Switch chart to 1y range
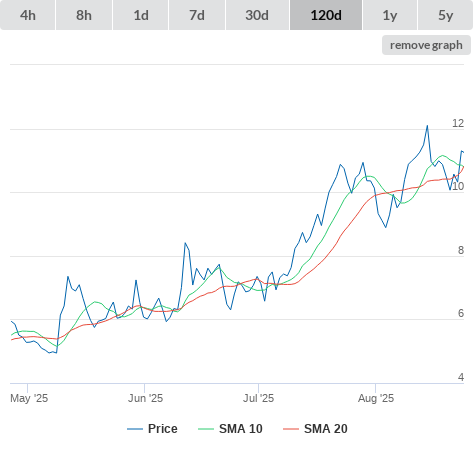This screenshot has height=455, width=474. pyautogui.click(x=390, y=15)
